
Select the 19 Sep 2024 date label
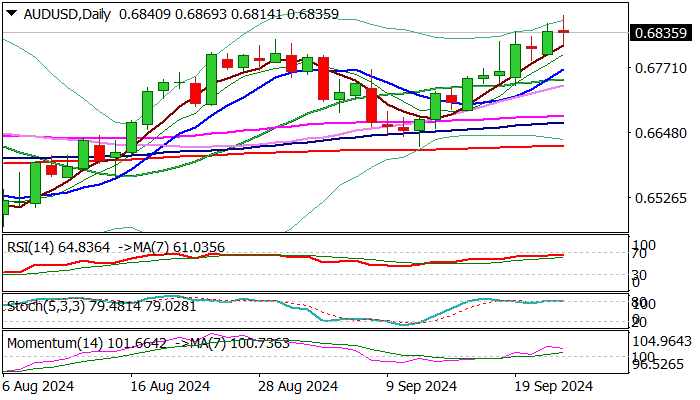[x=554, y=386]
